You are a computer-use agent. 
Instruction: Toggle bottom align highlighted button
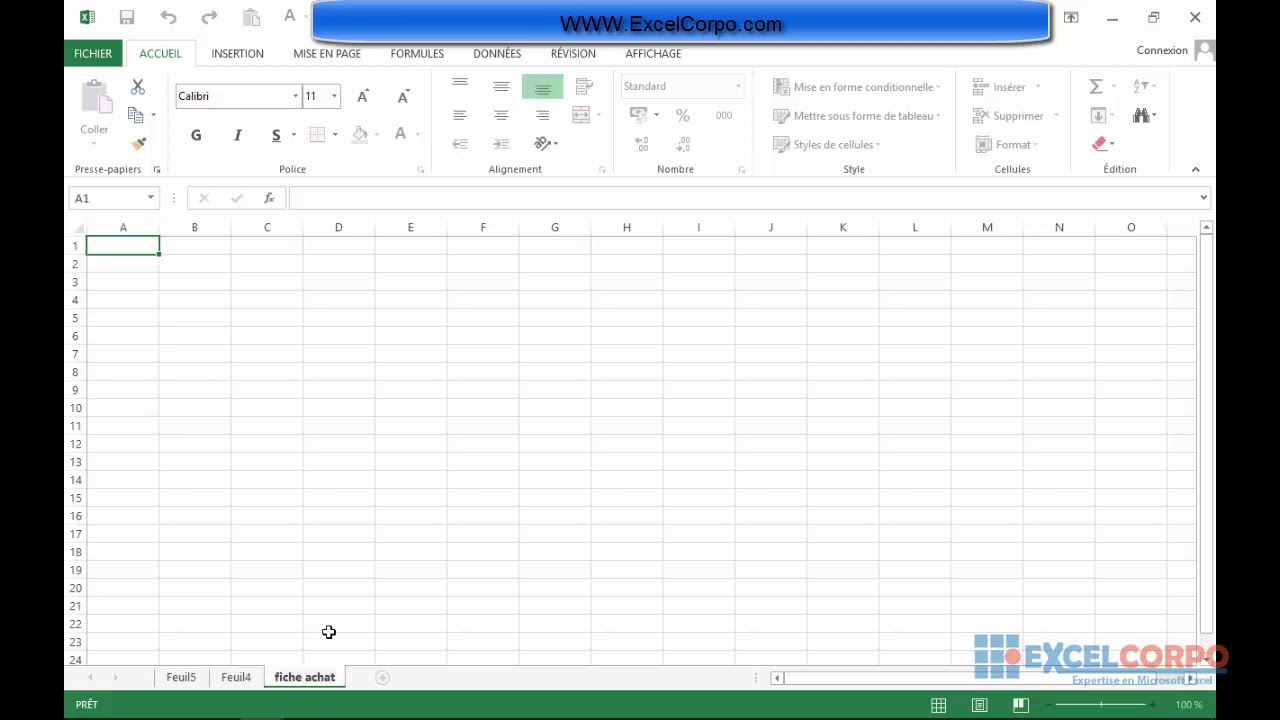[x=542, y=87]
